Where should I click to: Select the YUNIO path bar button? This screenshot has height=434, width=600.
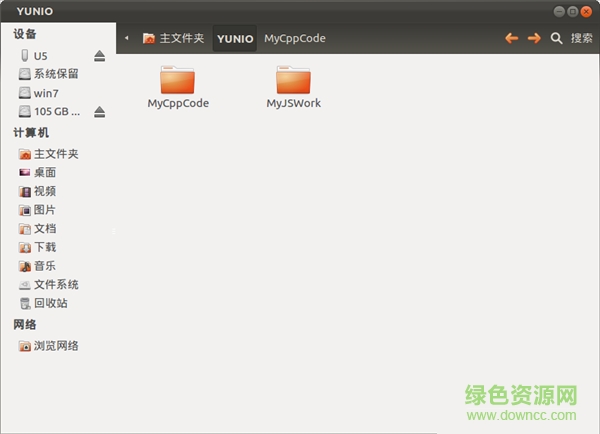(235, 38)
